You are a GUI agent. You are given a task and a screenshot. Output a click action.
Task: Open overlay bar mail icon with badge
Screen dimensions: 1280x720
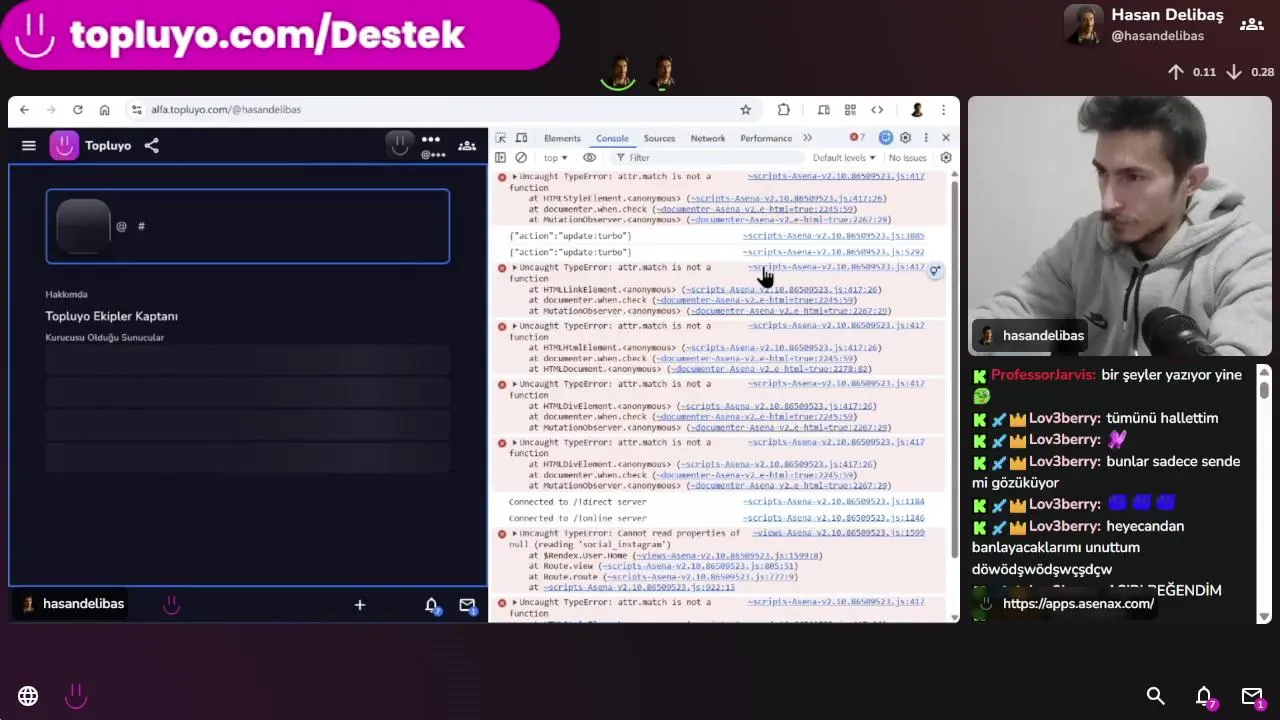[x=1253, y=697]
